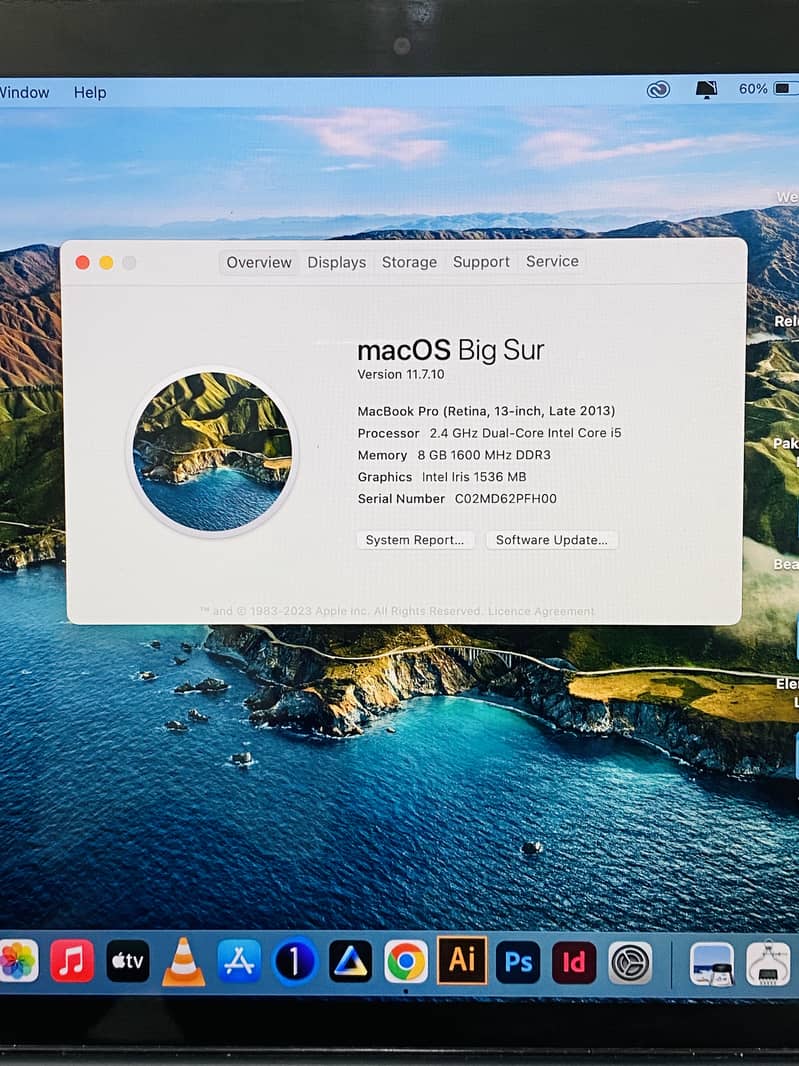Launch Adobe InDesign from the dock

coord(574,962)
